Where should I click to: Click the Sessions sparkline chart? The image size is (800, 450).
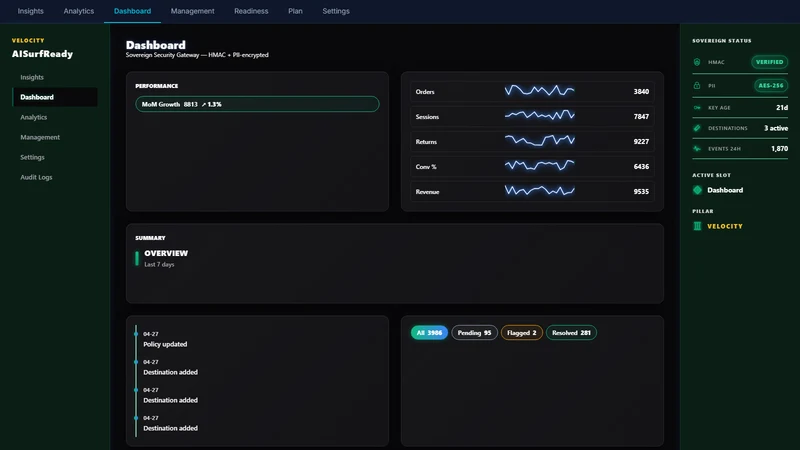(x=539, y=116)
